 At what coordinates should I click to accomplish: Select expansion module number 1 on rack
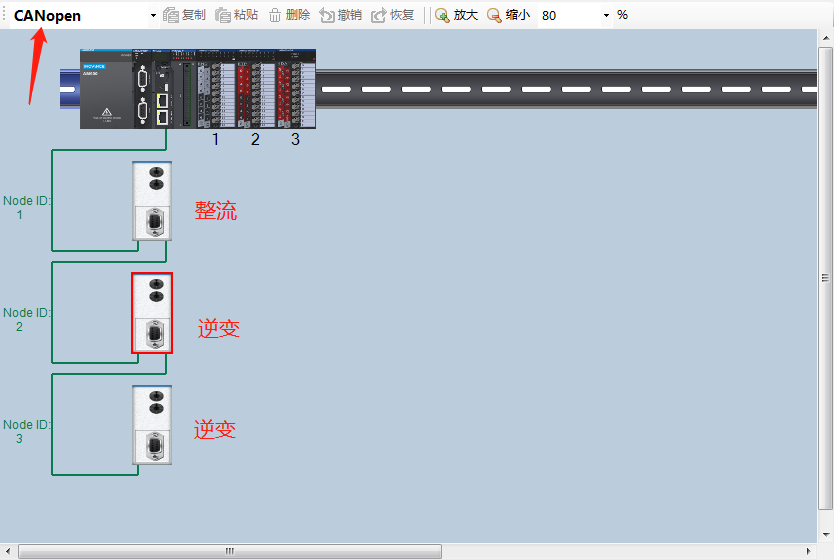click(215, 93)
